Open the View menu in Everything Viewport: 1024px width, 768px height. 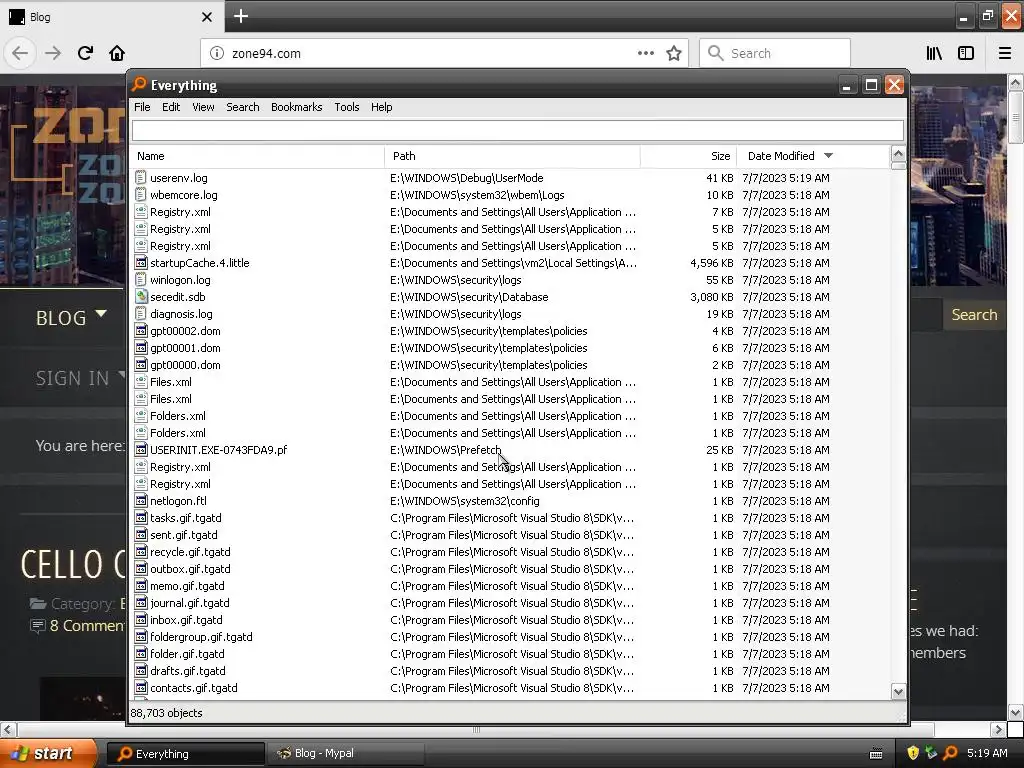point(203,107)
